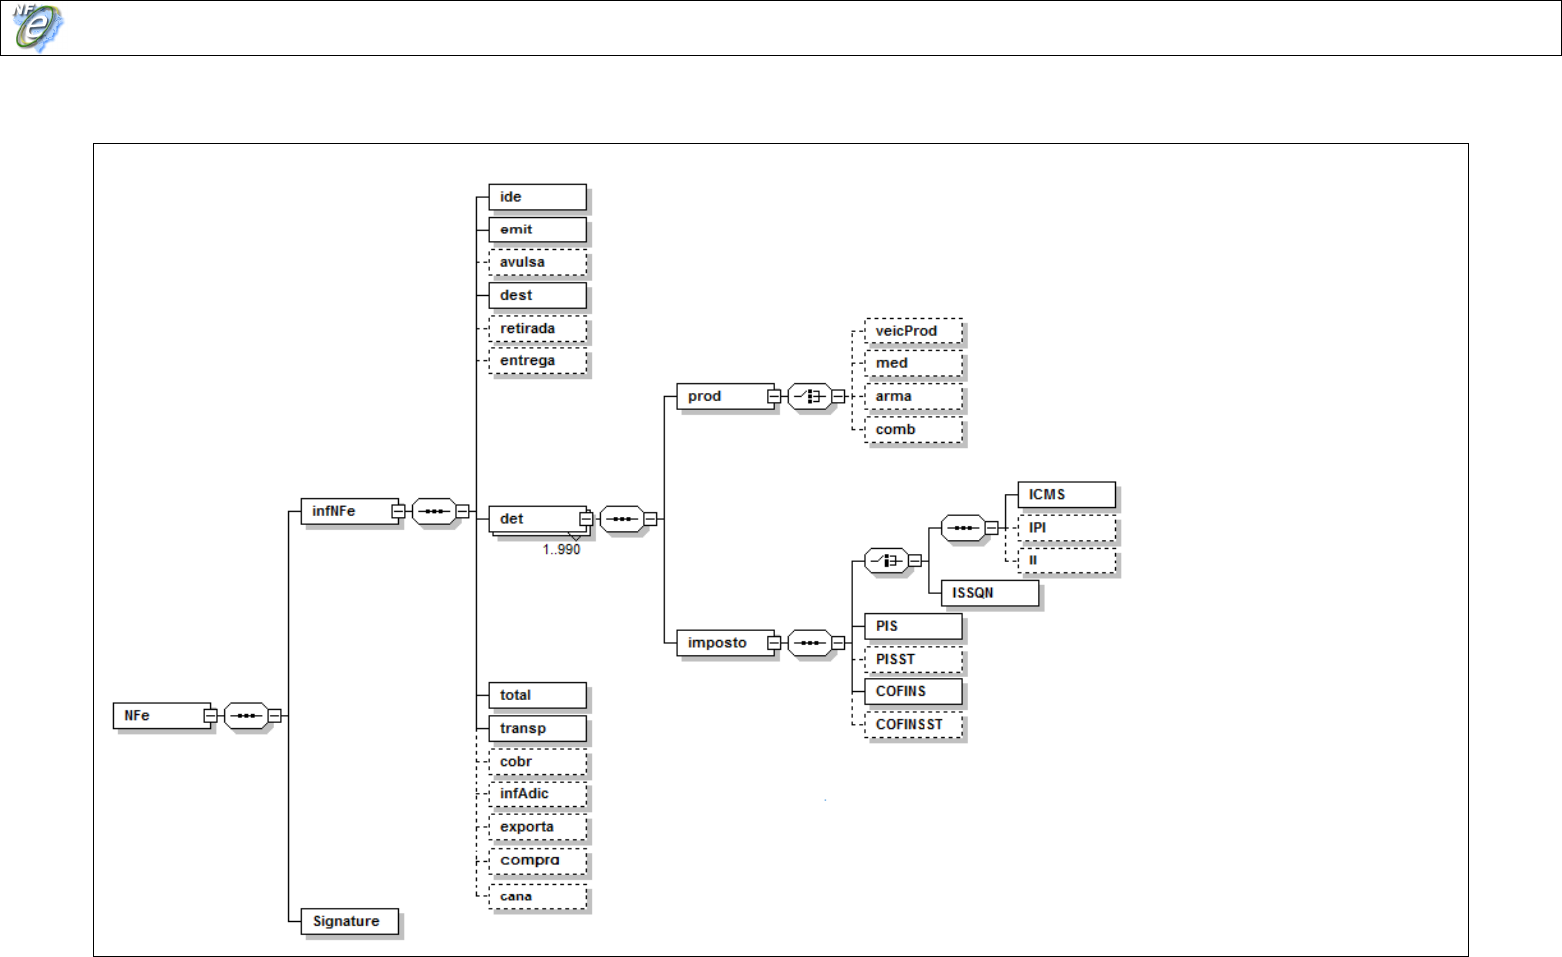
Task: Select the optional infAdic element
Action: (x=538, y=794)
